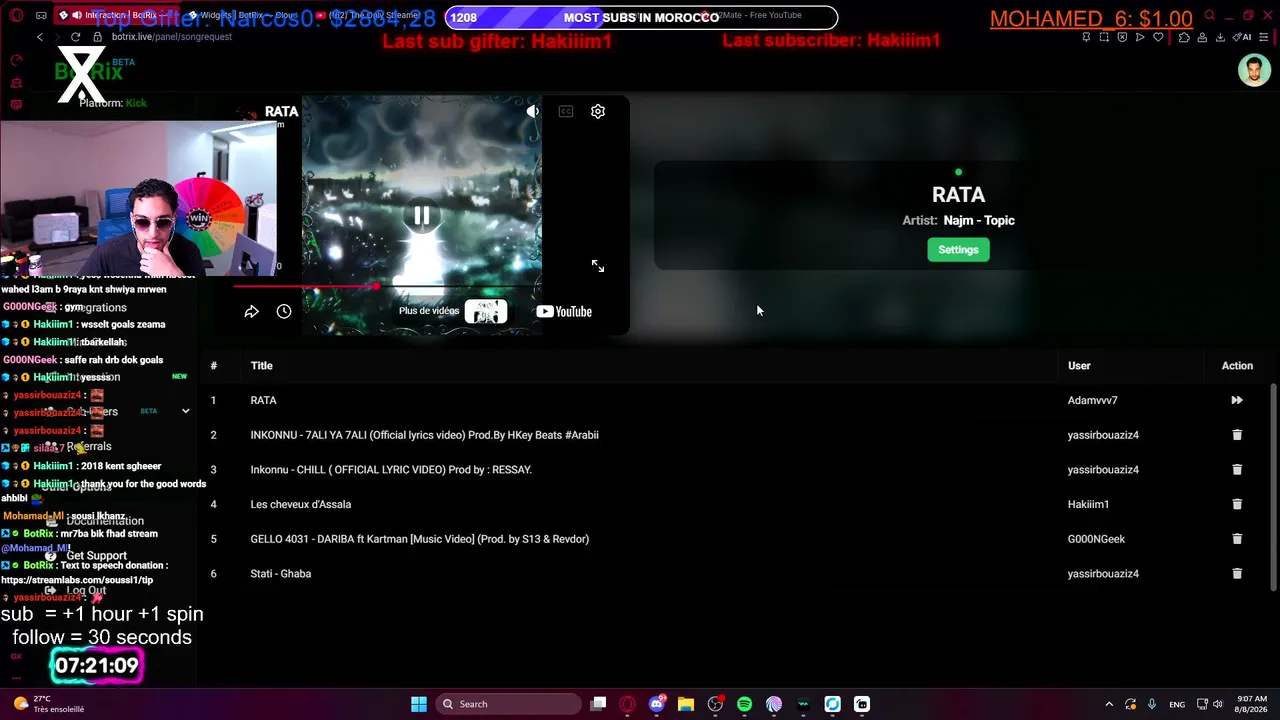1280x720 pixels.
Task: Select the Inkonnu - CHILL song title
Action: click(x=391, y=470)
